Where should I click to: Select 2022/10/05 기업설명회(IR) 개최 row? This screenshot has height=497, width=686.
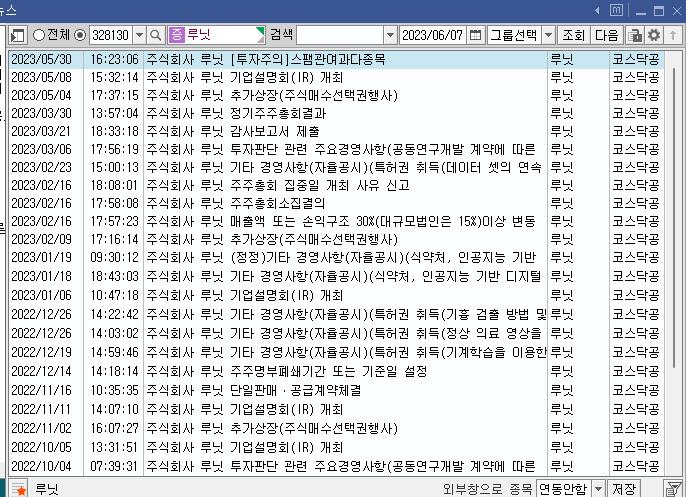[336, 448]
